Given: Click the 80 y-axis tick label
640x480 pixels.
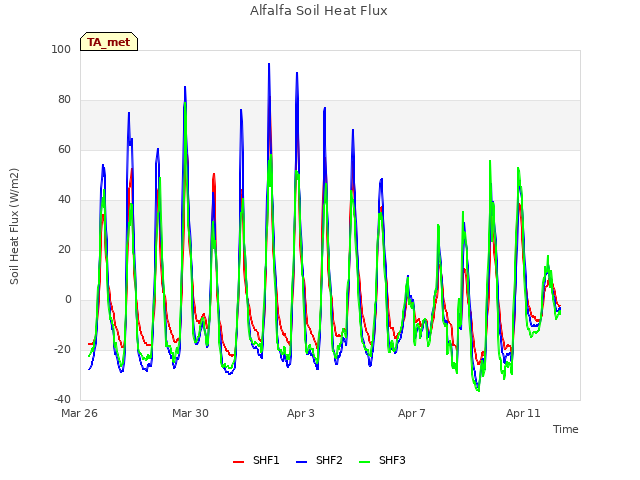Looking at the screenshot, I should point(64,100).
